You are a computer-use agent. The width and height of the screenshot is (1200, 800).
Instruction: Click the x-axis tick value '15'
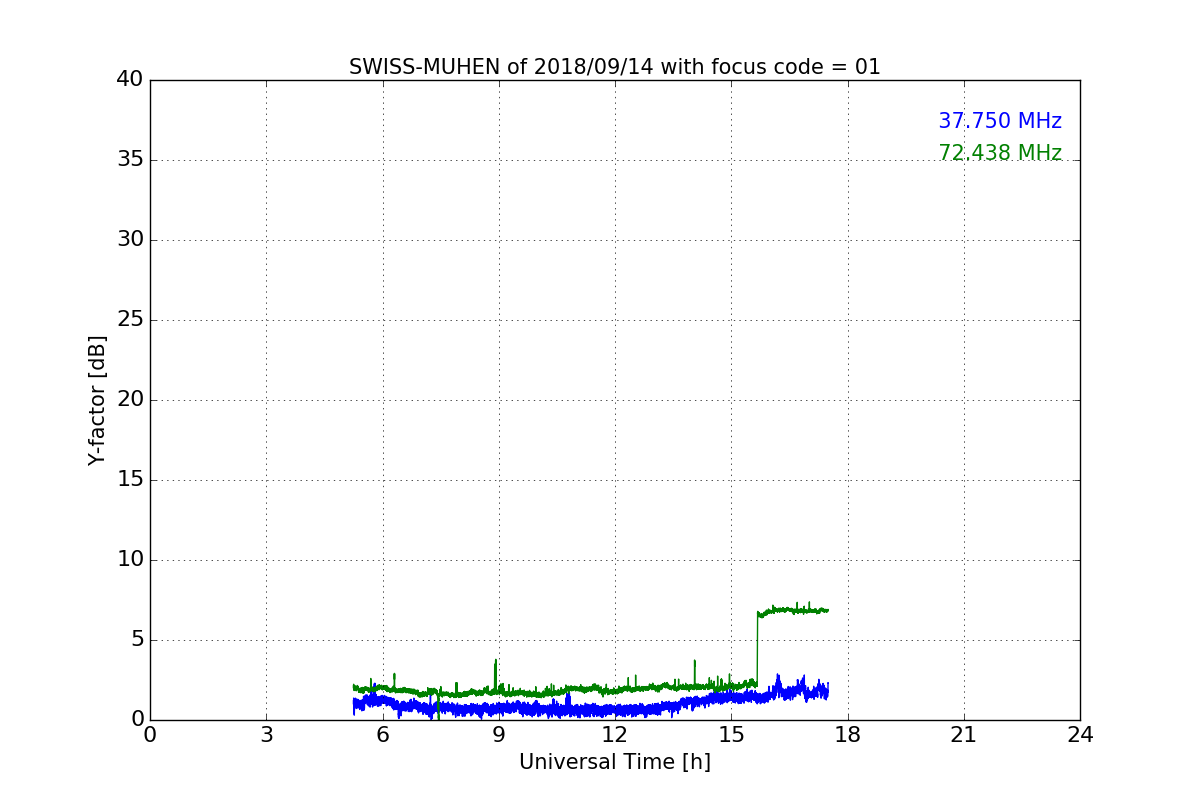point(731,734)
